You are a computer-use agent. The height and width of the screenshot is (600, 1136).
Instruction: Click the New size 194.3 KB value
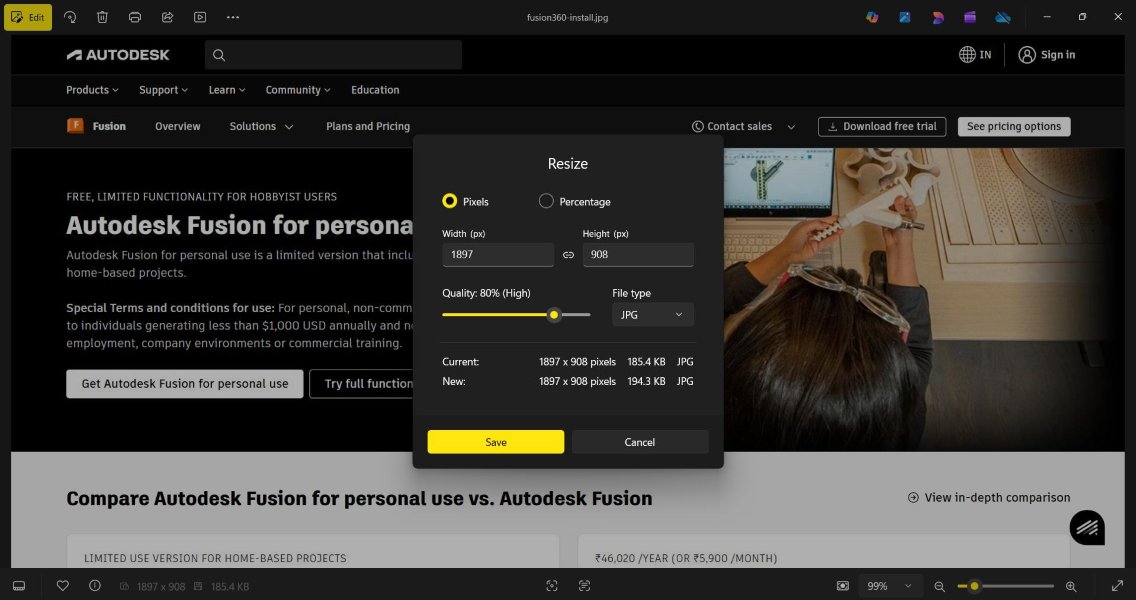(646, 381)
